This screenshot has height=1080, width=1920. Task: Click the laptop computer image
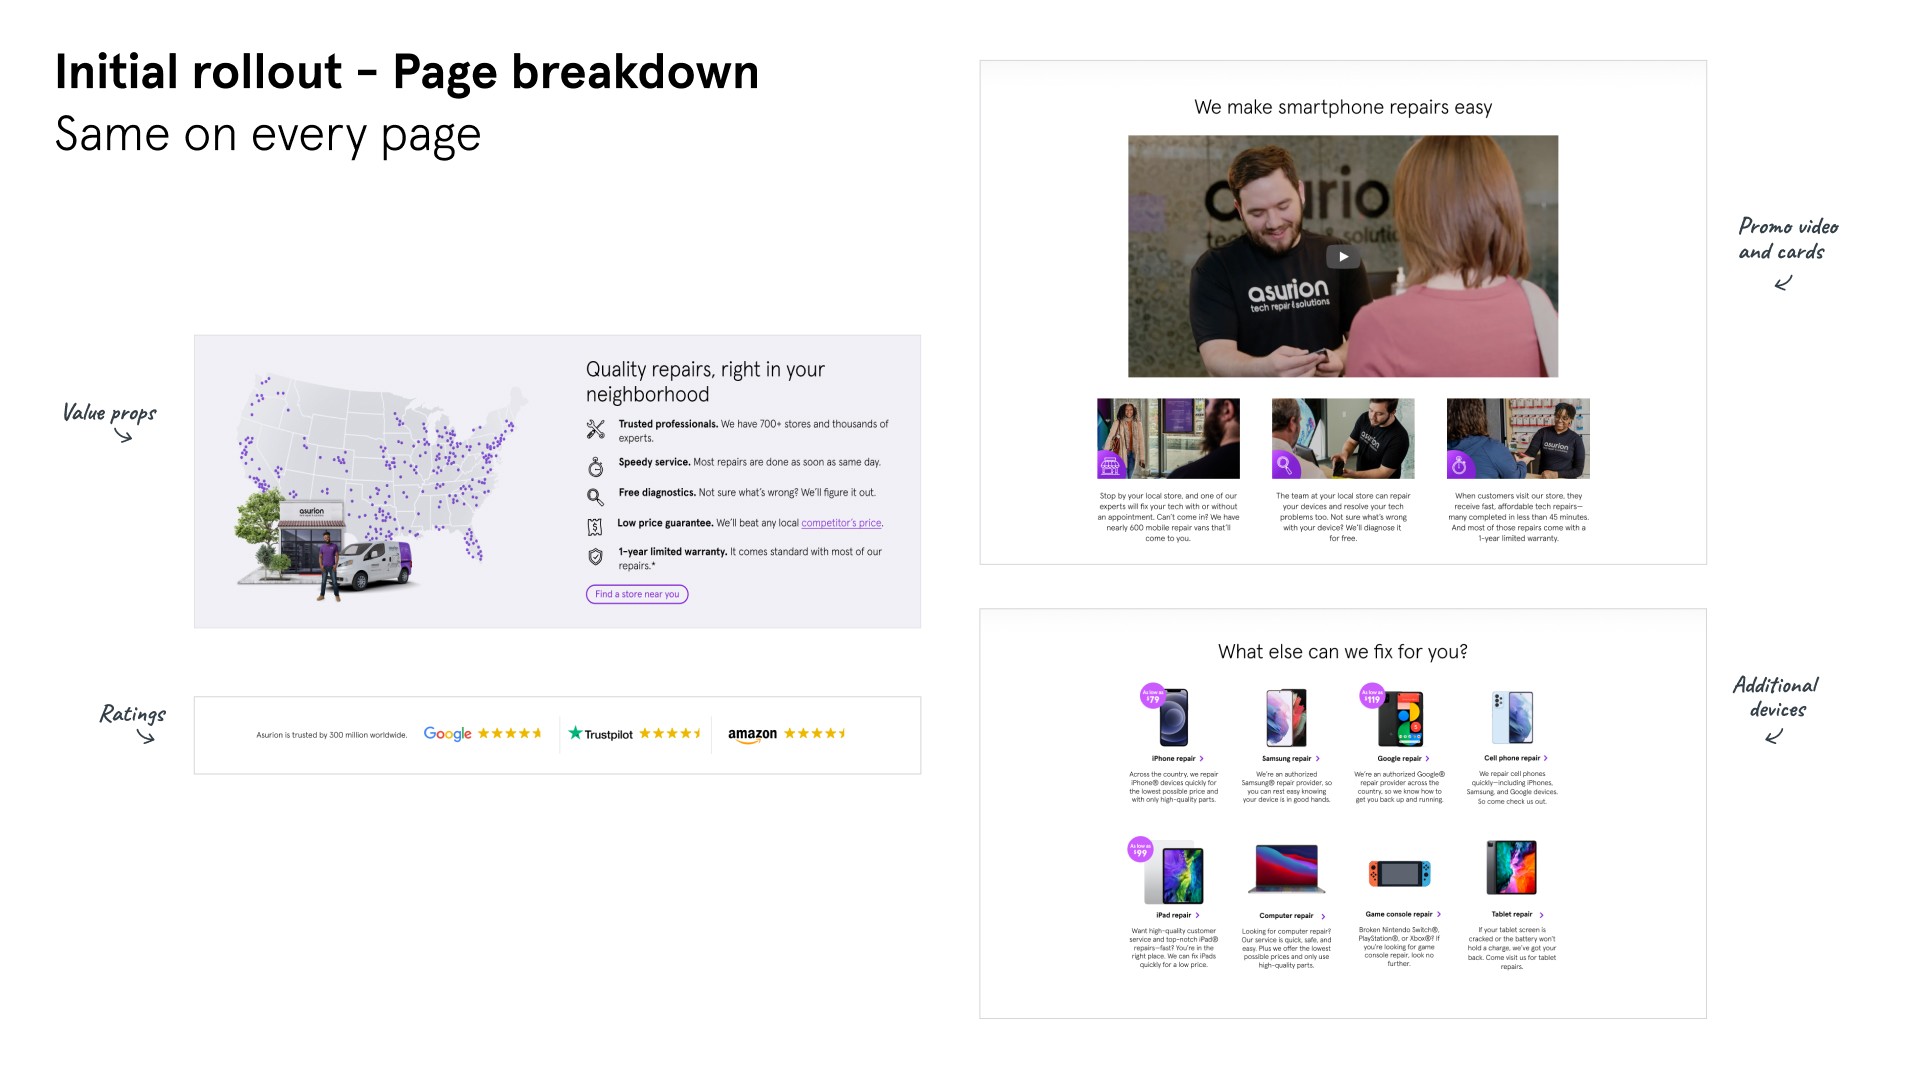click(x=1287, y=869)
